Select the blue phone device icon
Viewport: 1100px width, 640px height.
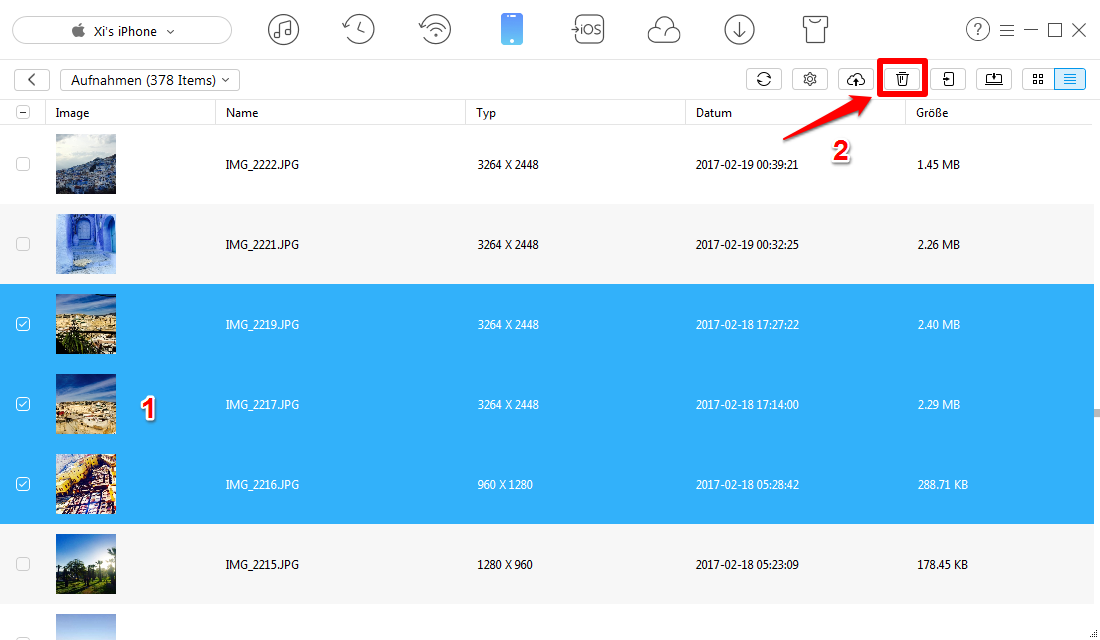(512, 30)
